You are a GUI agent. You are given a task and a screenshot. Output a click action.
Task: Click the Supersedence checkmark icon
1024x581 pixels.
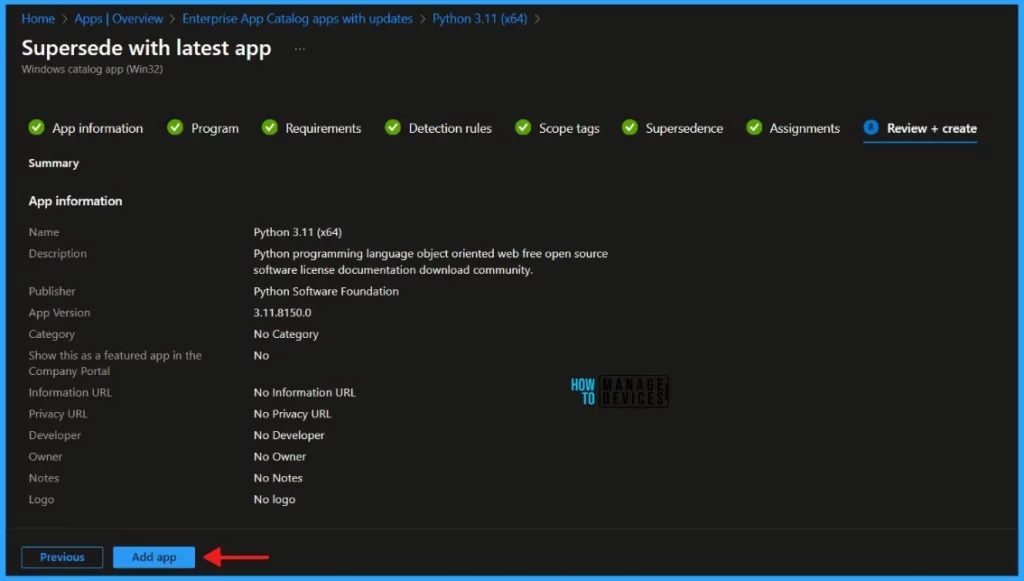[630, 127]
